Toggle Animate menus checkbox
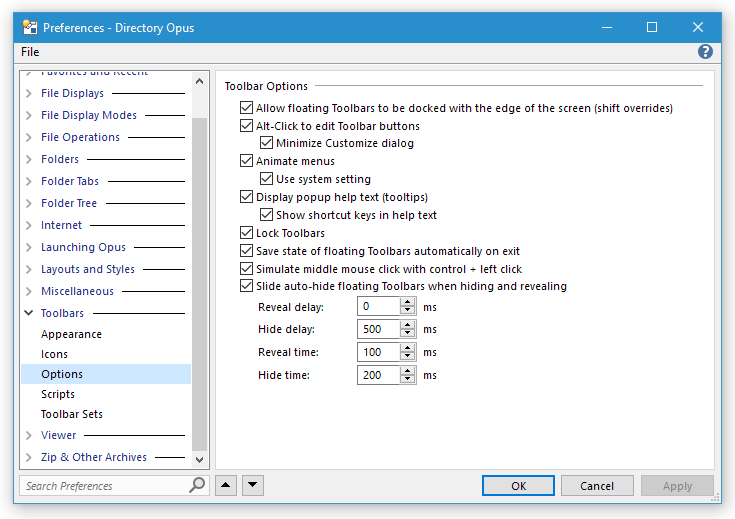The height and width of the screenshot is (519, 735). click(246, 161)
